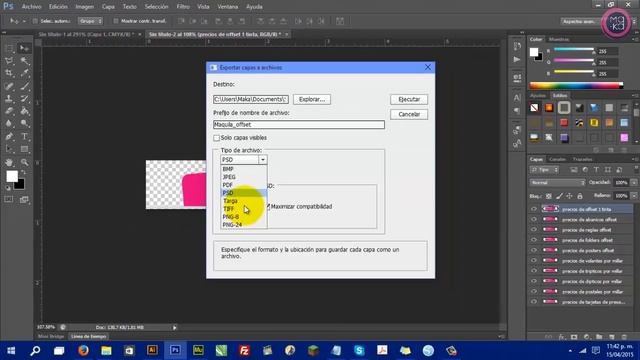Click the Explorar... button
The width and height of the screenshot is (640, 360).
tap(312, 99)
